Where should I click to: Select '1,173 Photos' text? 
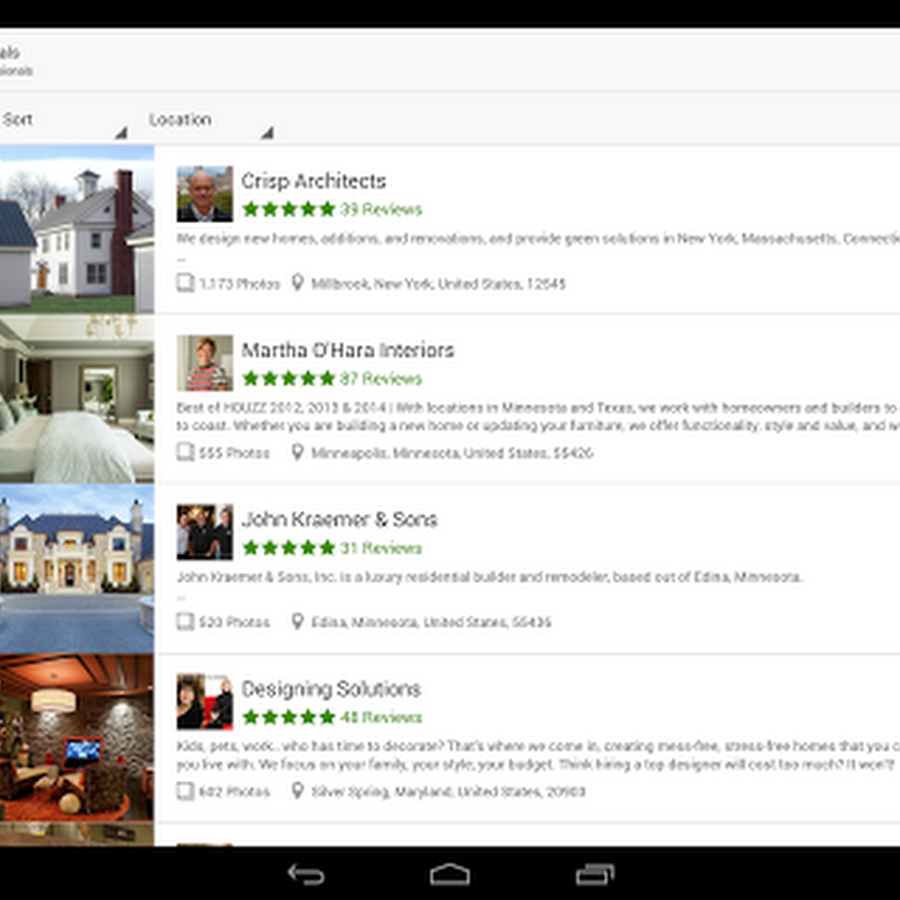tap(239, 284)
